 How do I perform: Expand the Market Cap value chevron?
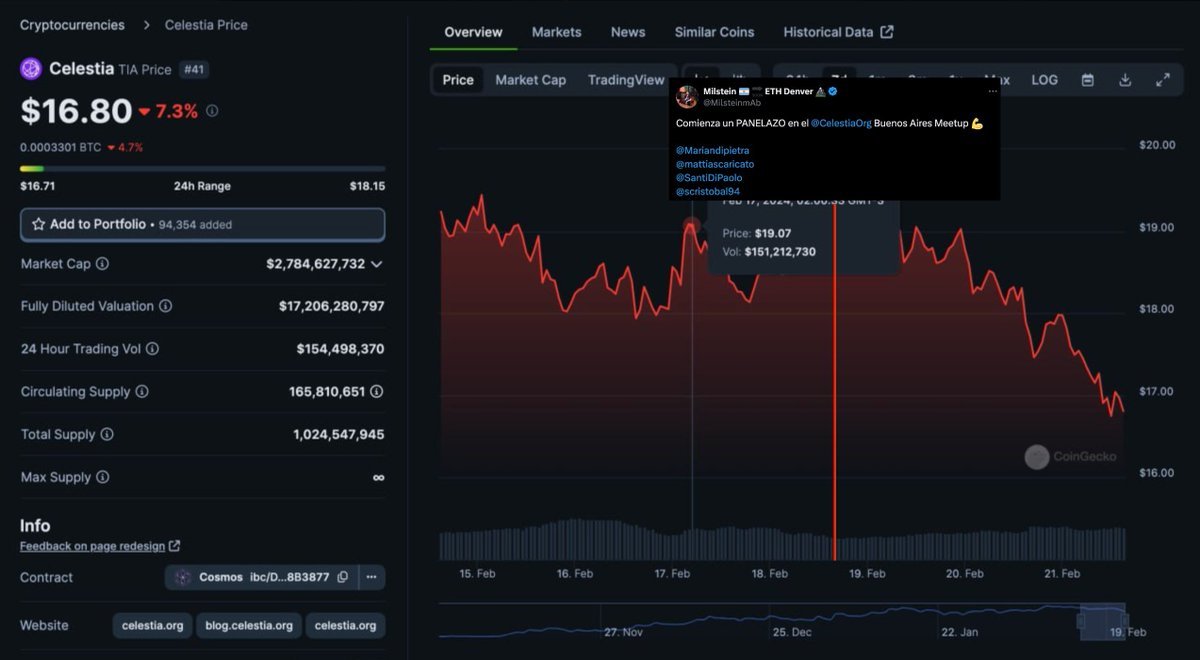(376, 264)
